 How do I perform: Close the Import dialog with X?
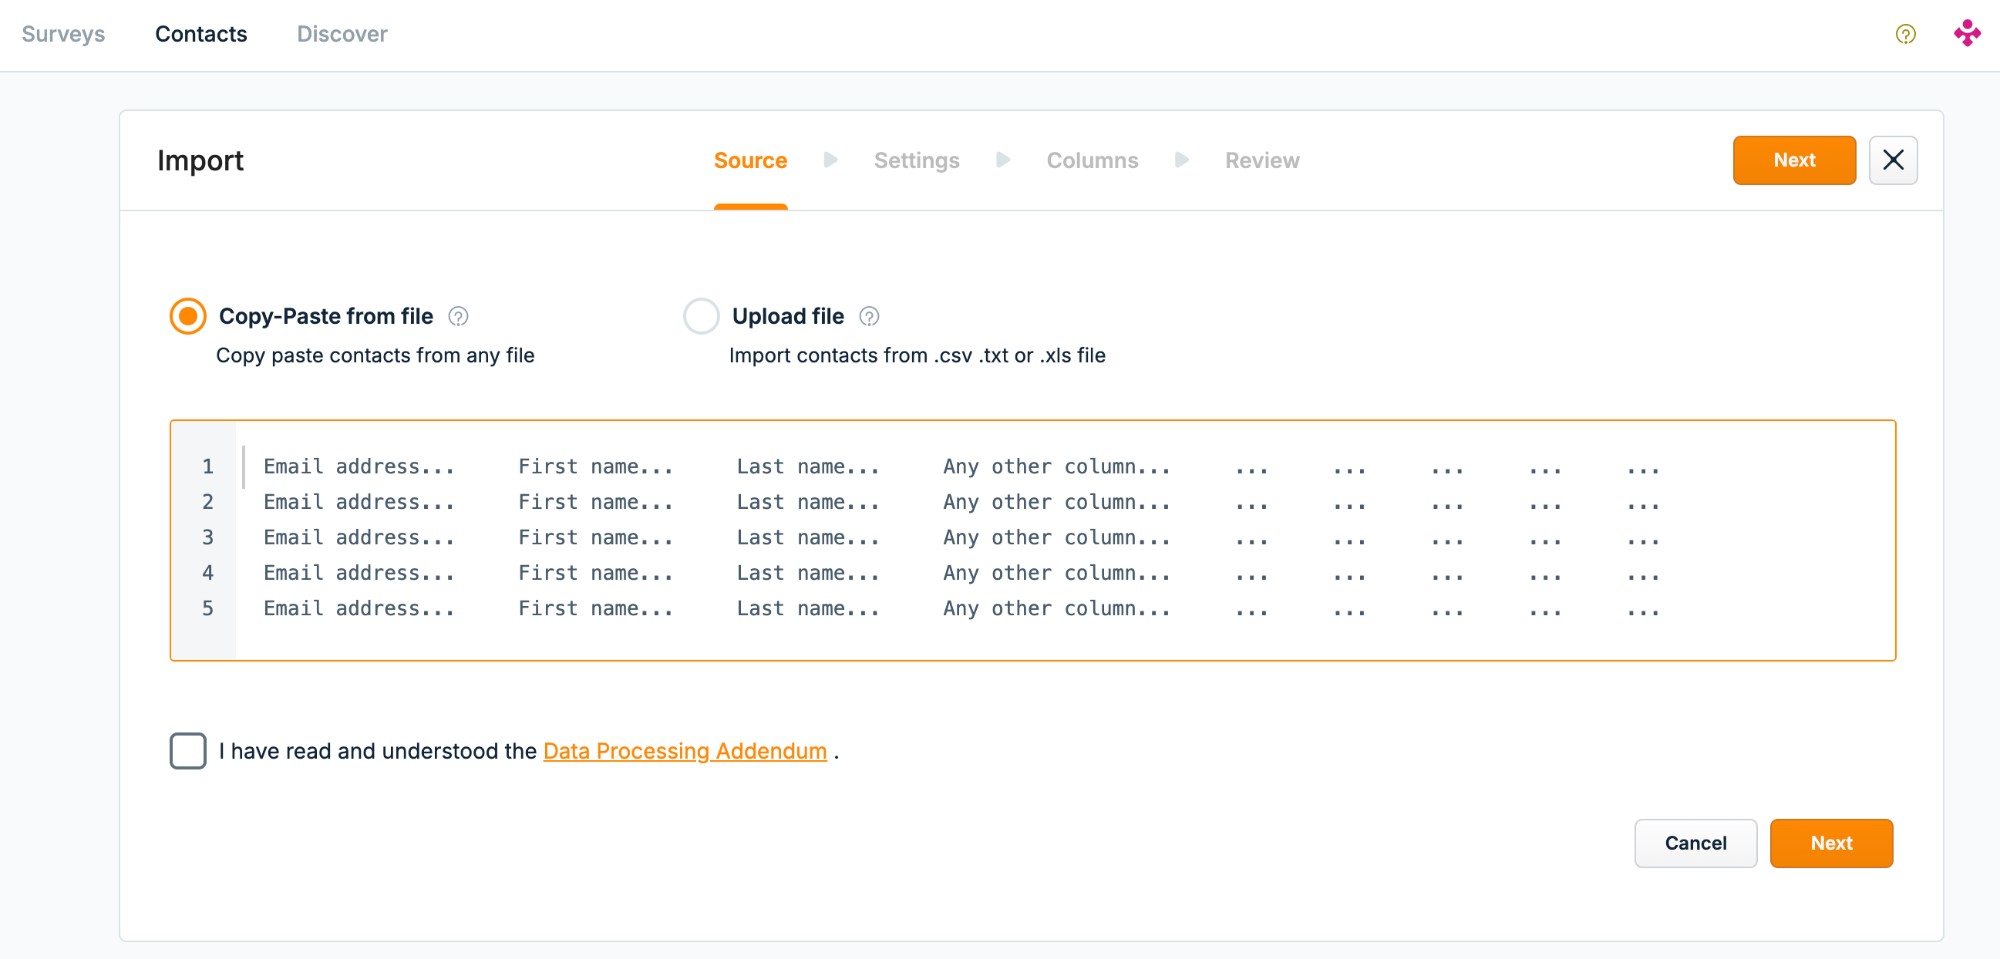pos(1893,160)
